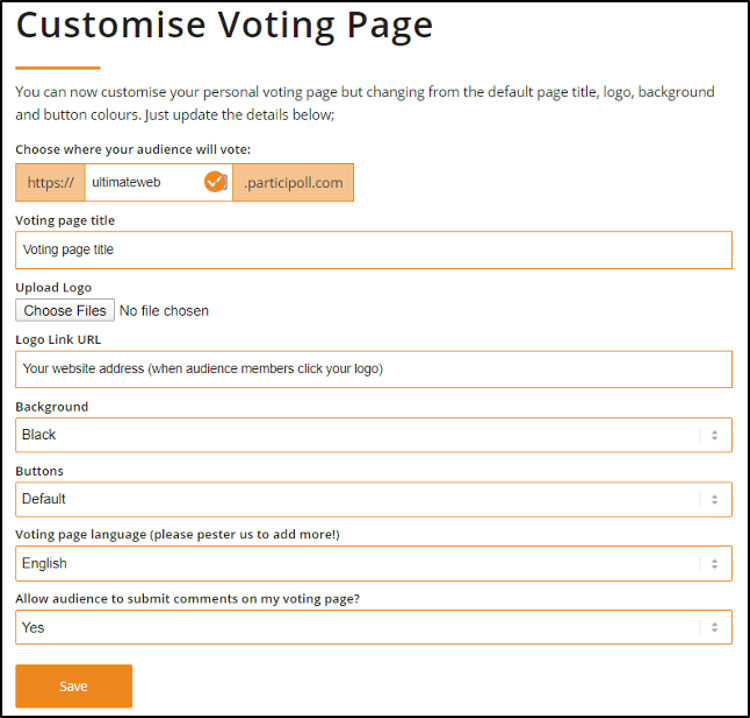Click the orange Save button
Screen dimensions: 750x718
tap(74, 686)
